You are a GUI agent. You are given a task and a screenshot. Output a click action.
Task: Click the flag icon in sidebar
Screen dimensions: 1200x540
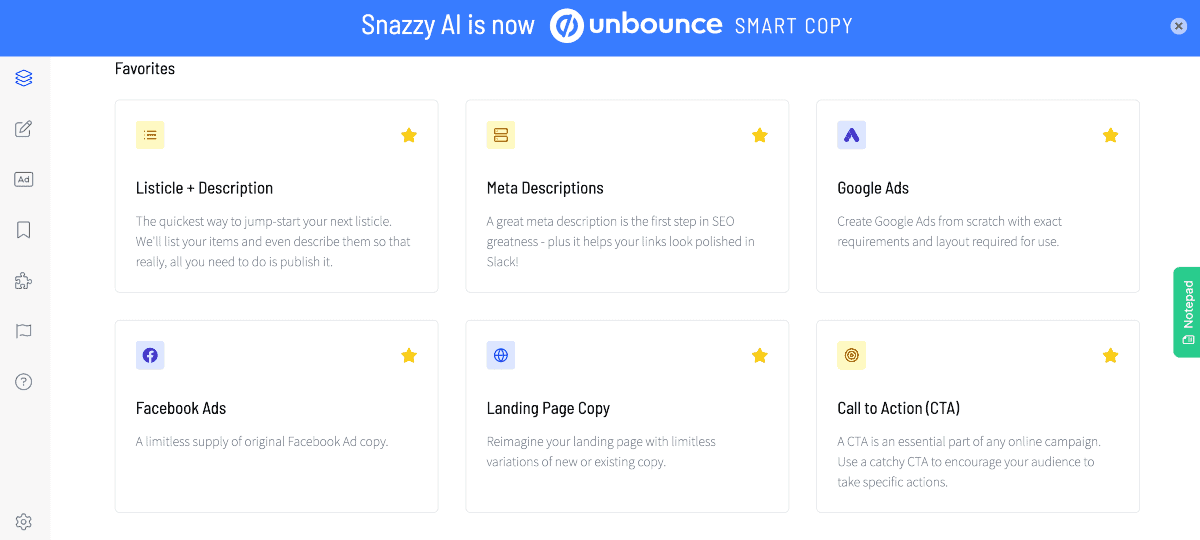pyautogui.click(x=24, y=331)
